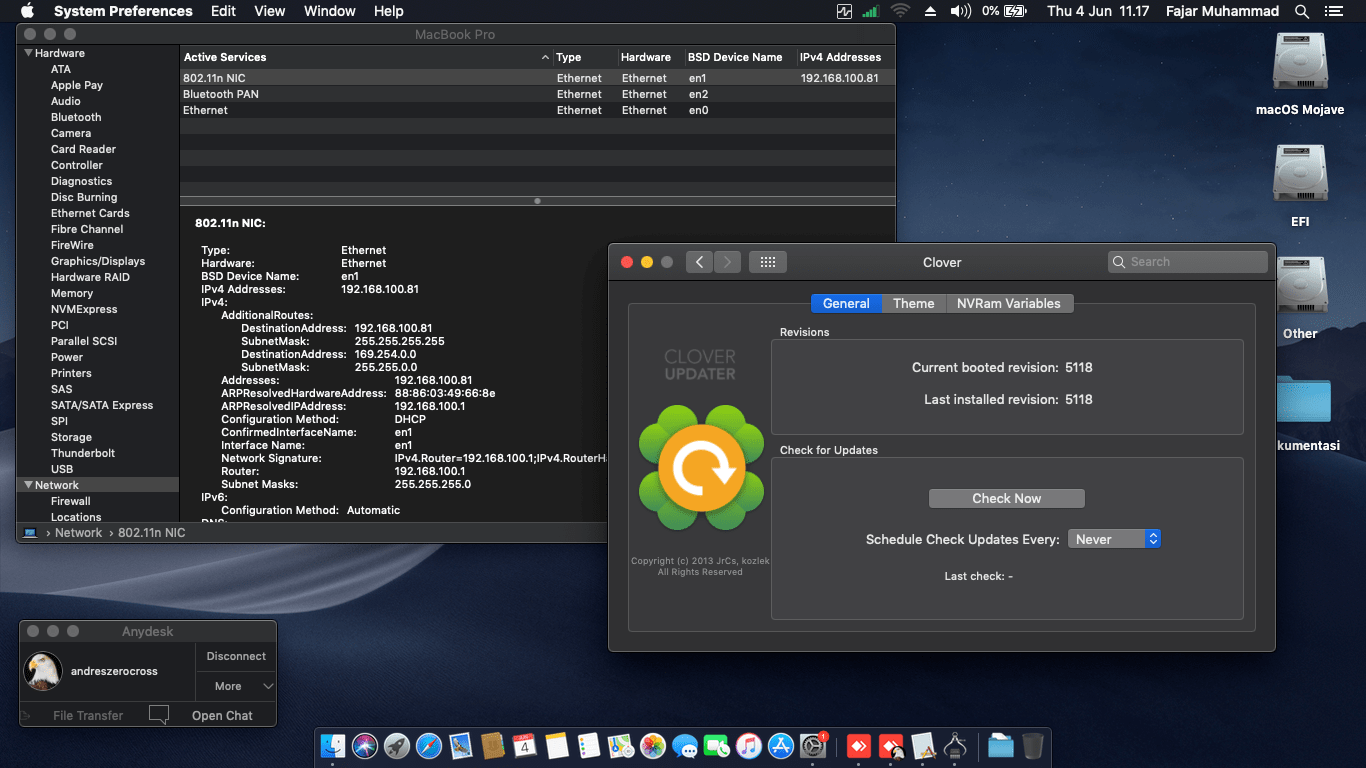The width and height of the screenshot is (1366, 768).
Task: Select the General tab in Clover
Action: click(846, 303)
